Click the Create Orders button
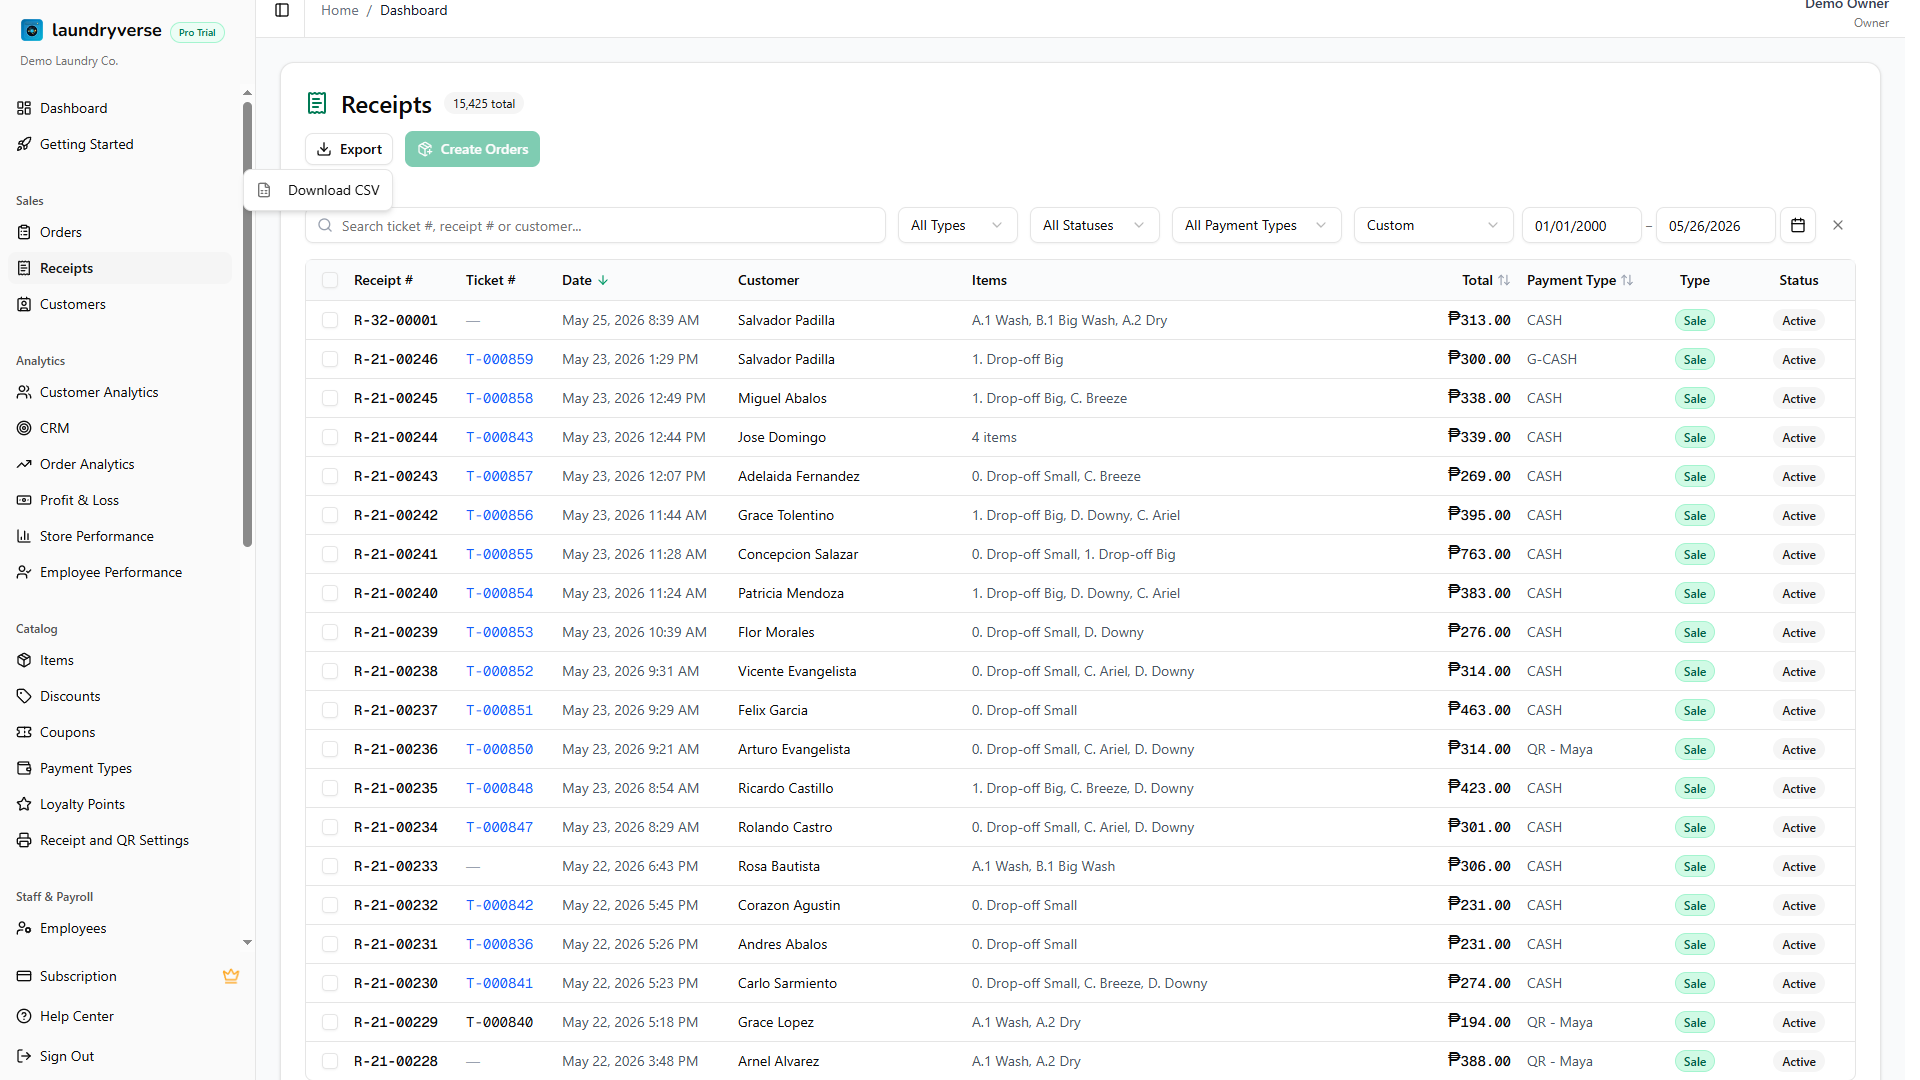Viewport: 1920px width, 1080px height. pyautogui.click(x=472, y=149)
